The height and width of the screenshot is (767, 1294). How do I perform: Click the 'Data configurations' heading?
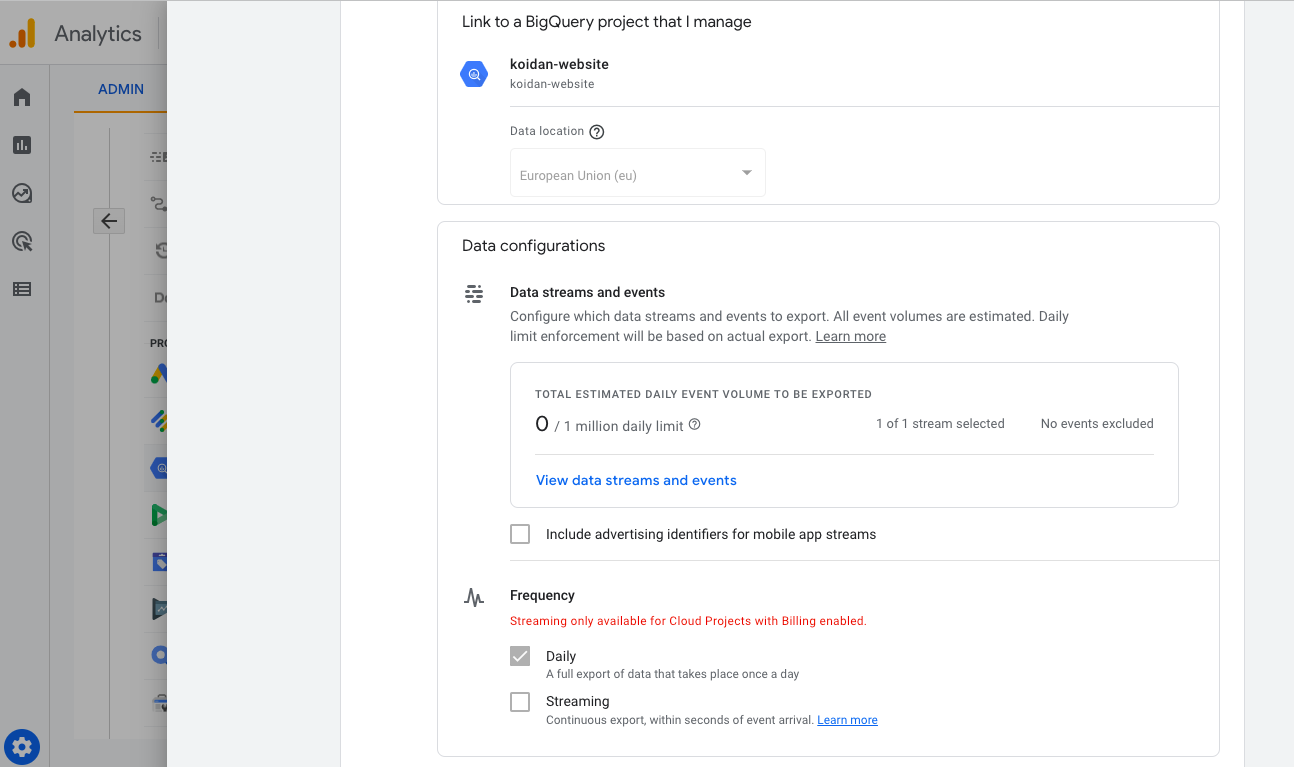coord(533,246)
